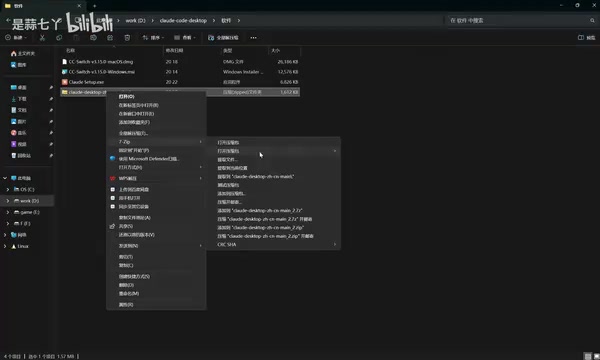Switch to details view in status bar
Screen dimensions: 600x360
pos(588,356)
